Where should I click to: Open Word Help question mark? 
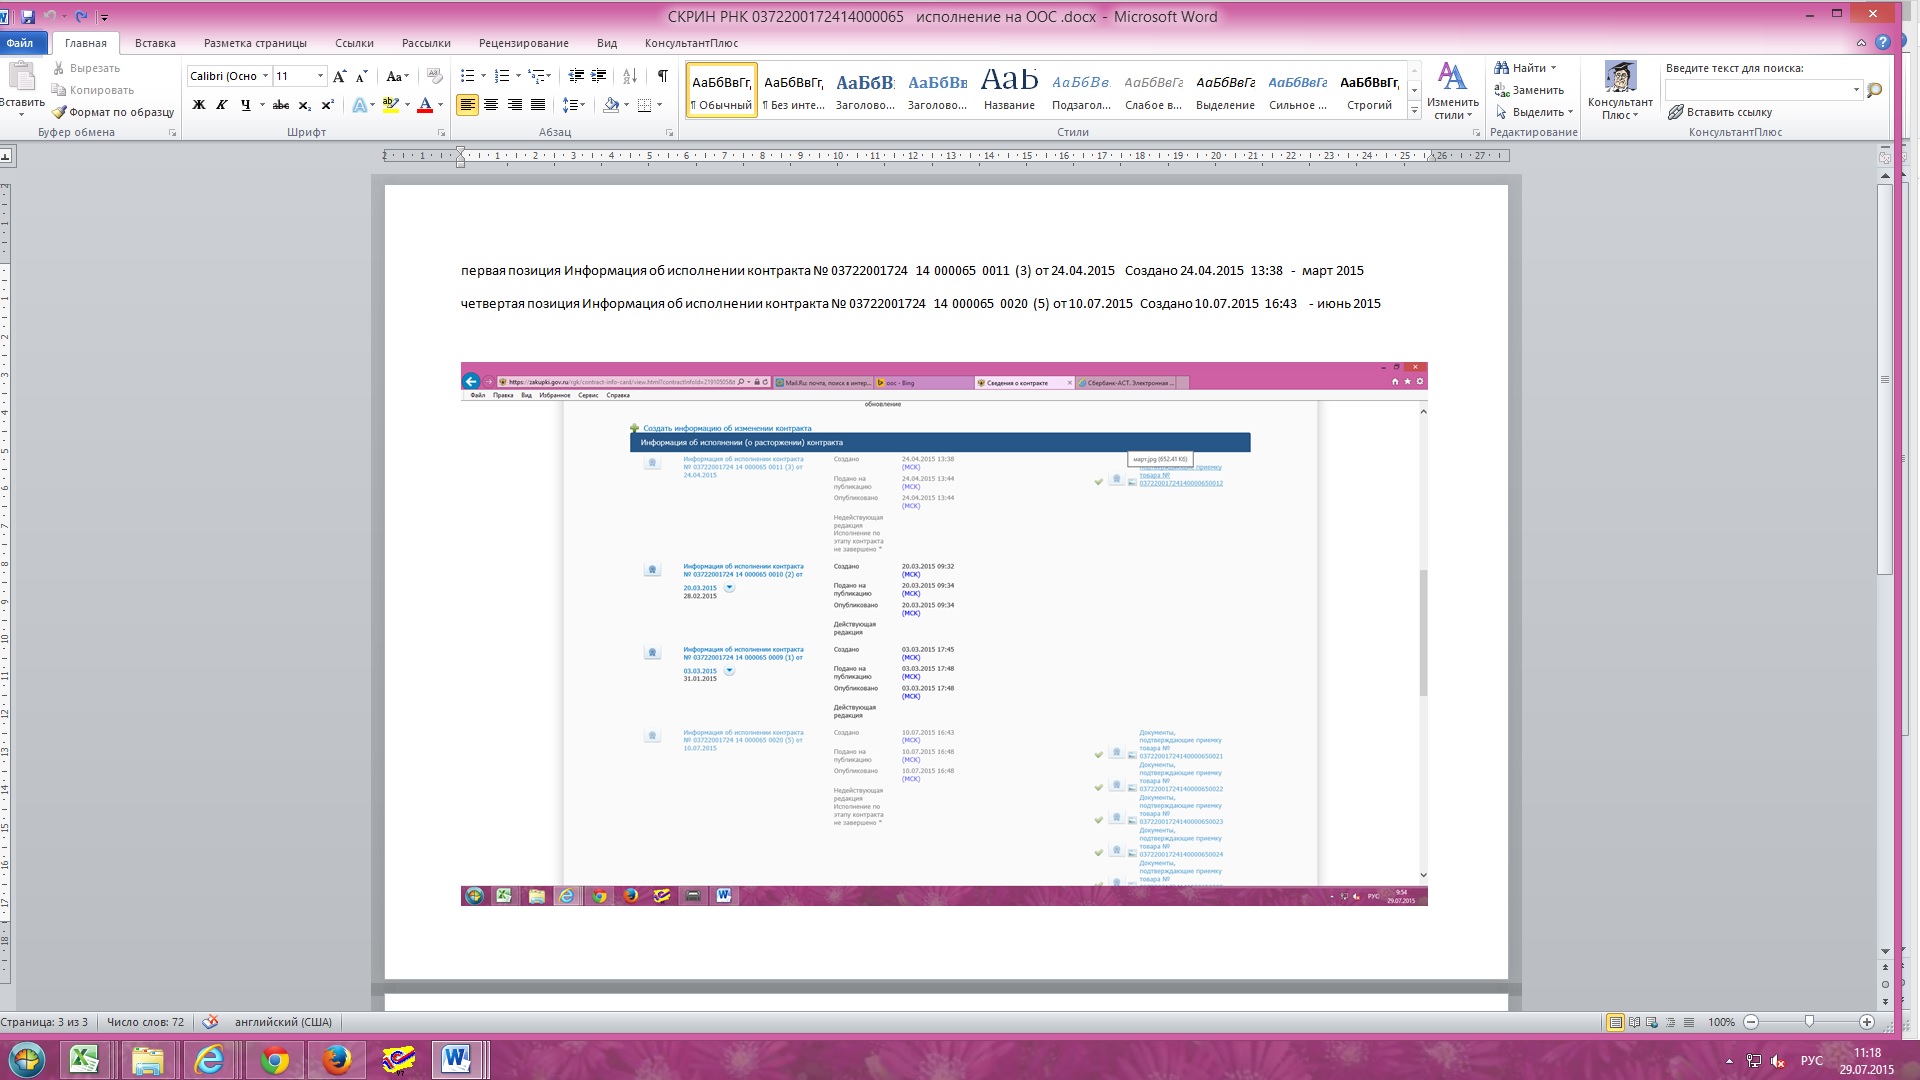(x=1883, y=43)
